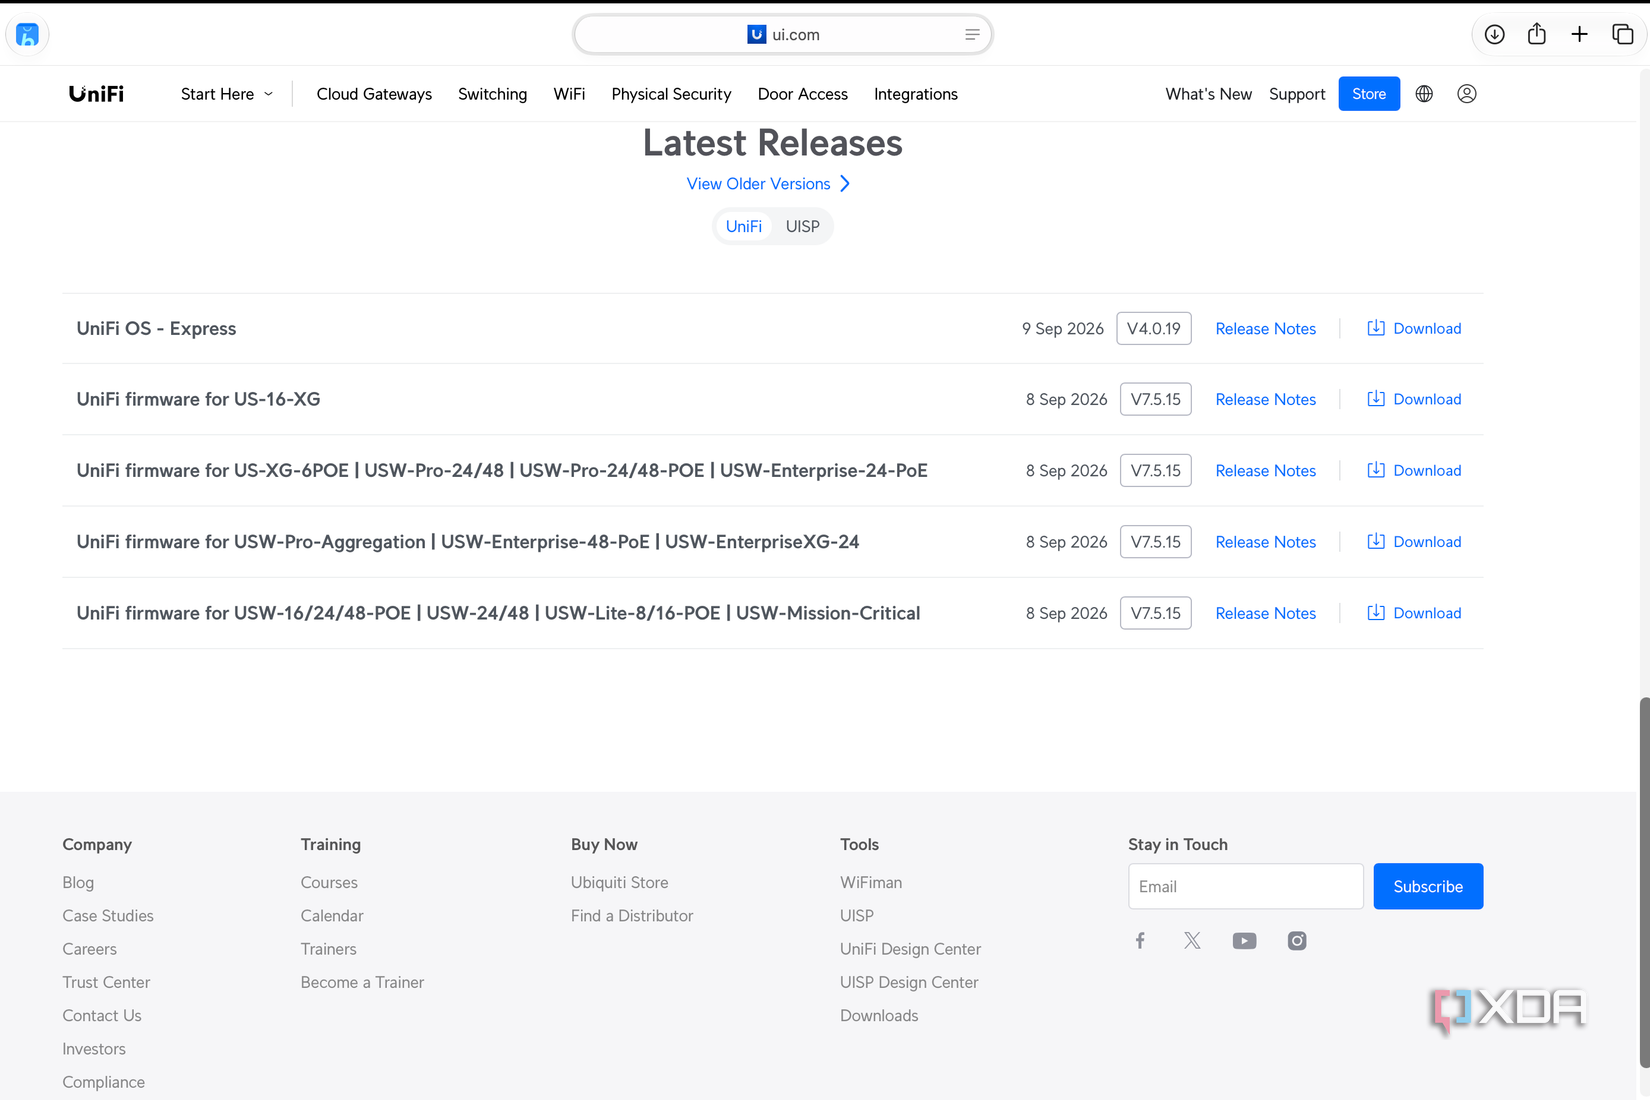Open Release Notes for US-16-XG firmware
The image size is (1650, 1100).
(x=1266, y=399)
